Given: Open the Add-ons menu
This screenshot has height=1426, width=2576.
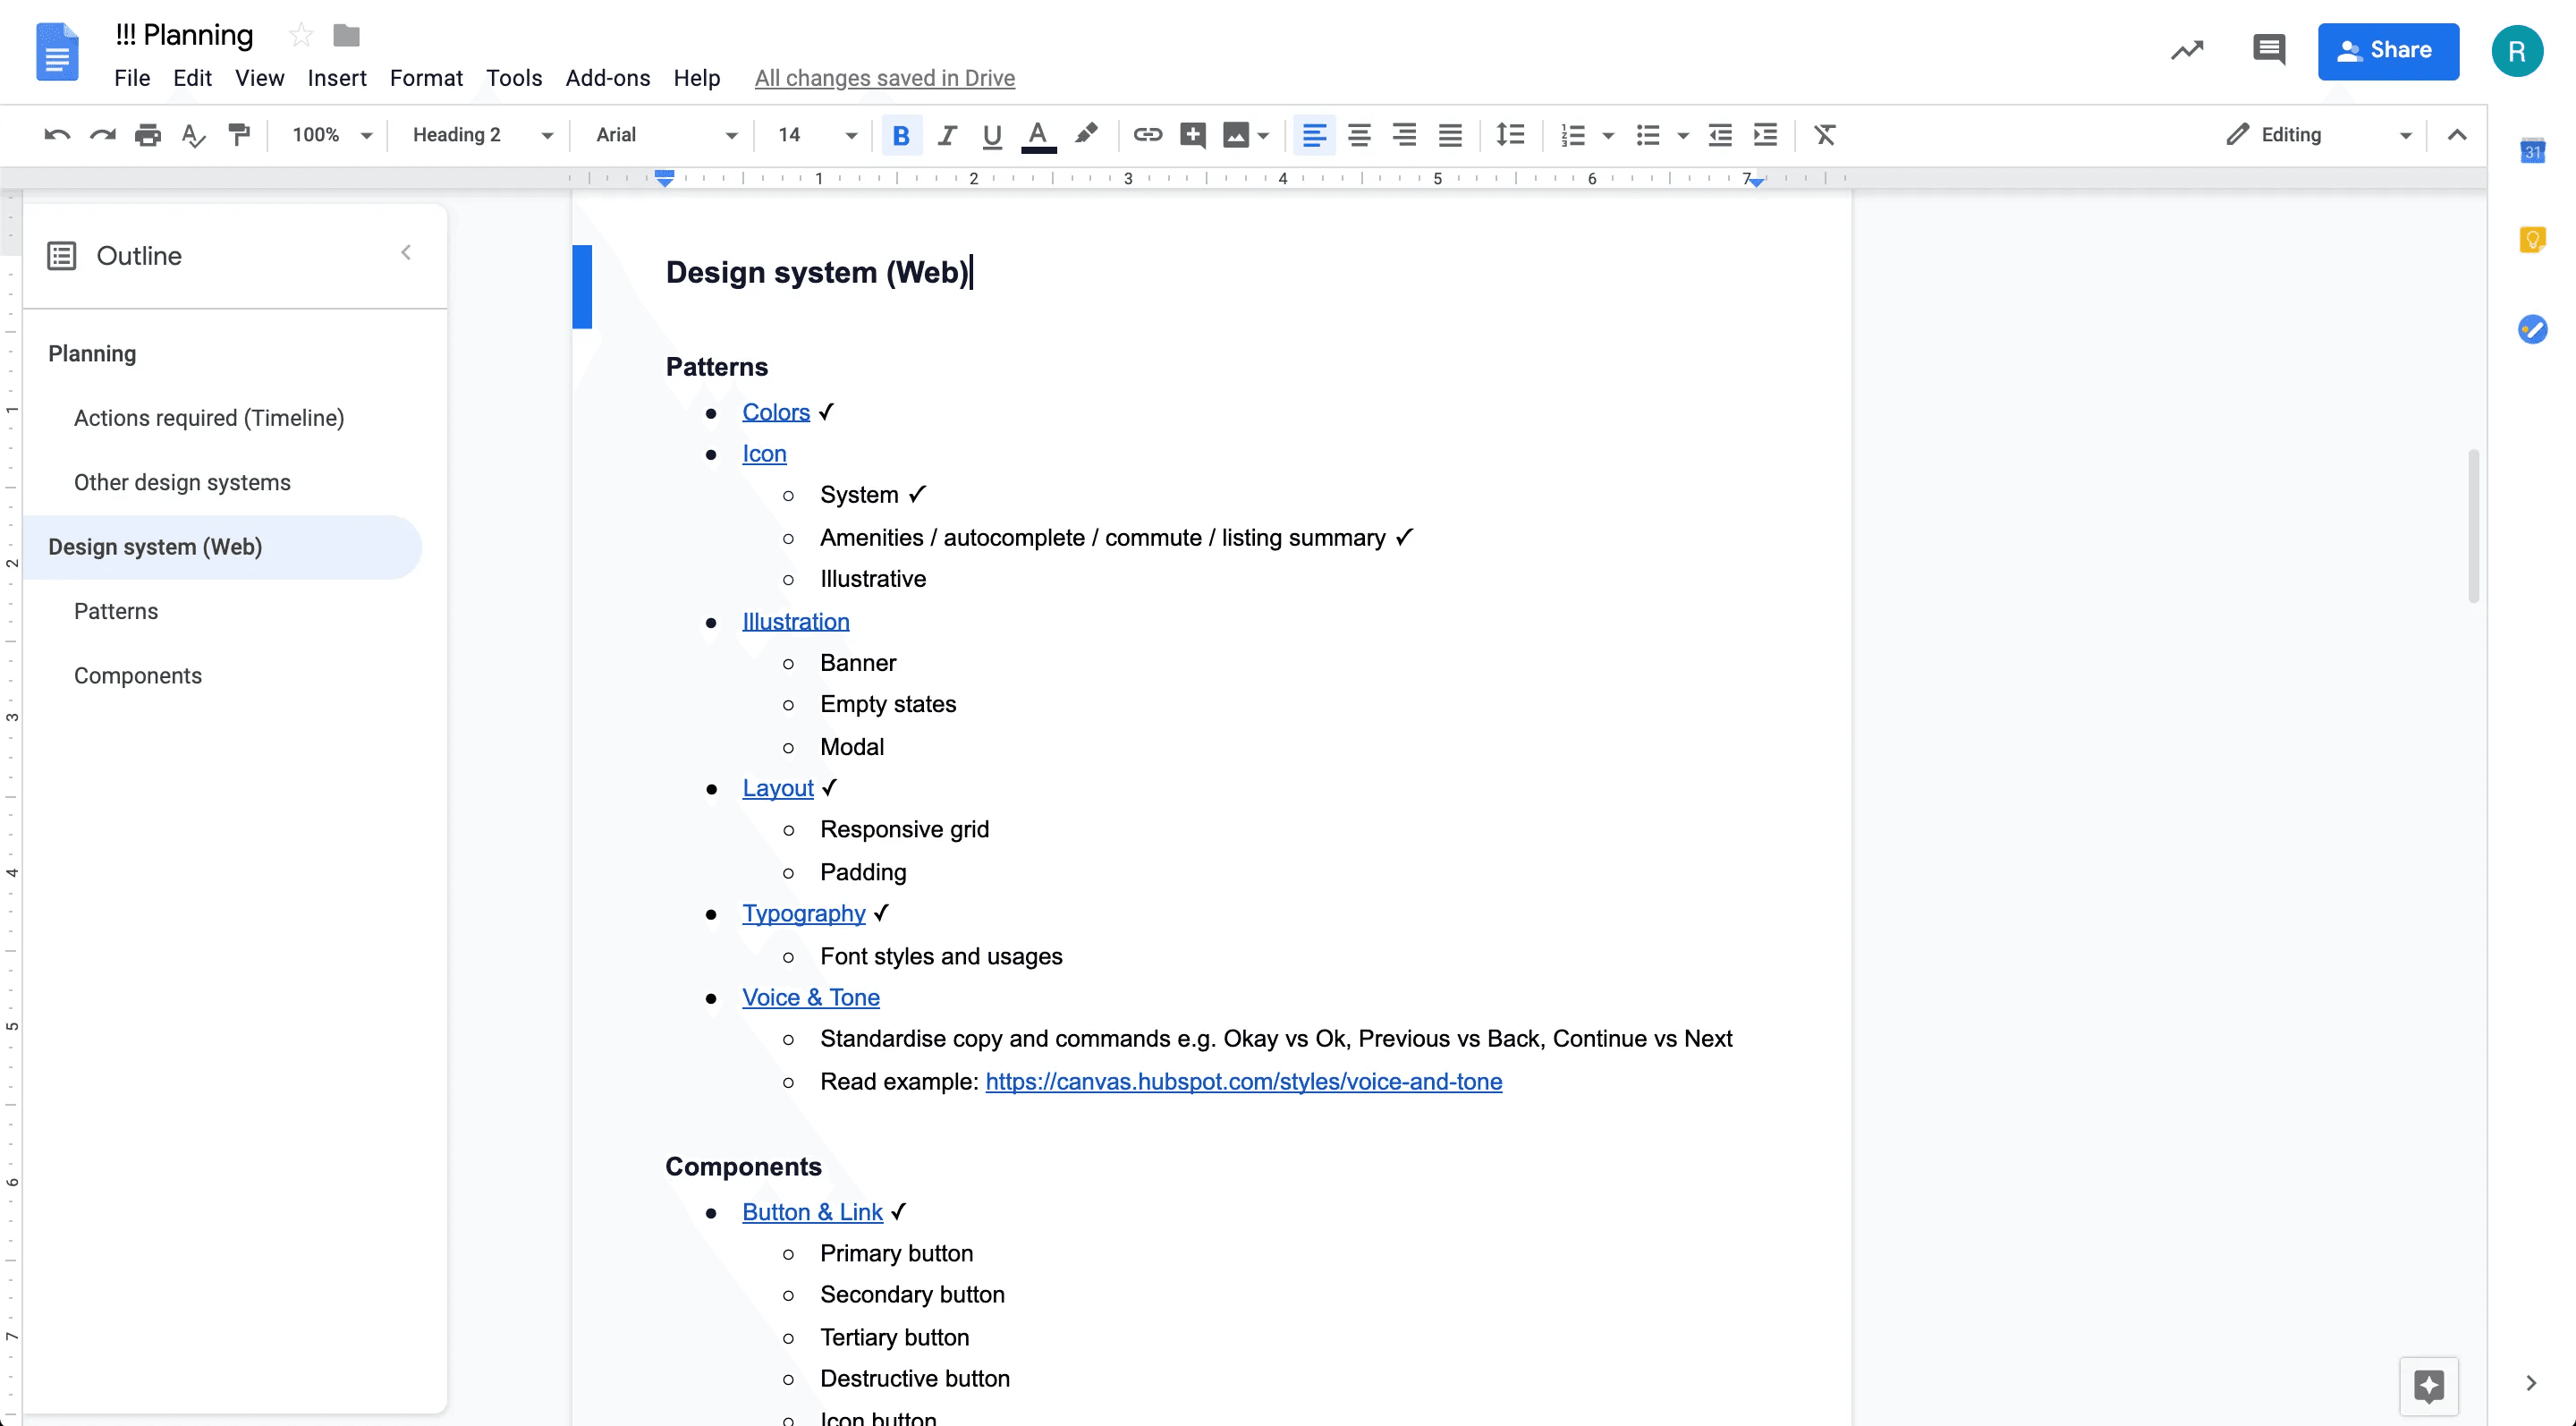Looking at the screenshot, I should pyautogui.click(x=607, y=78).
